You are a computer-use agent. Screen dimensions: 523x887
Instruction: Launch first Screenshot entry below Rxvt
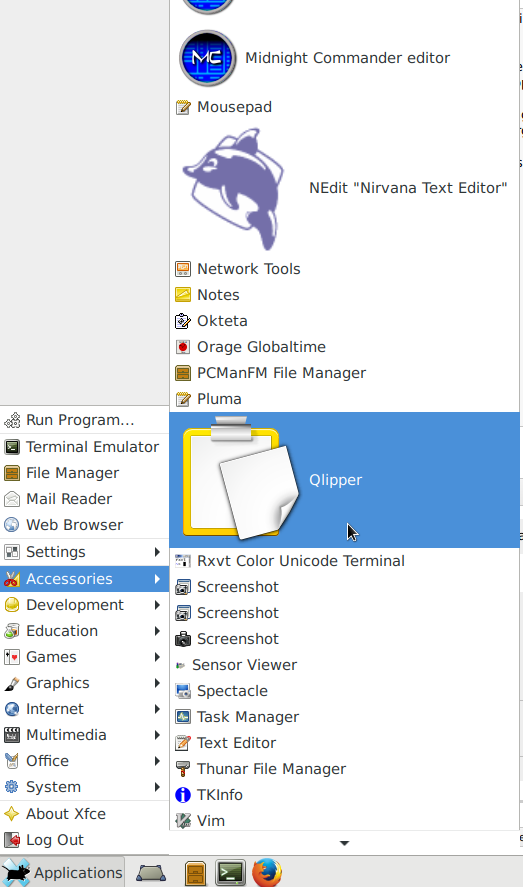(x=344, y=587)
